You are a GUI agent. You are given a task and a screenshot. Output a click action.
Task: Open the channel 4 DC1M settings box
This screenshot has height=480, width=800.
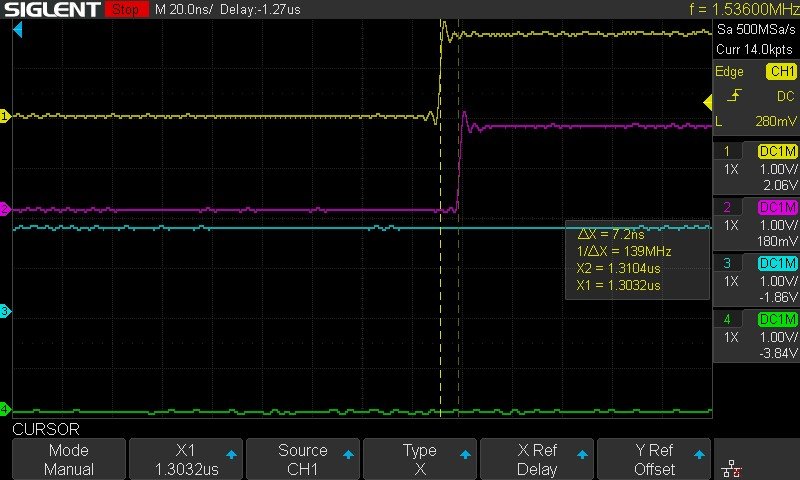[755, 336]
